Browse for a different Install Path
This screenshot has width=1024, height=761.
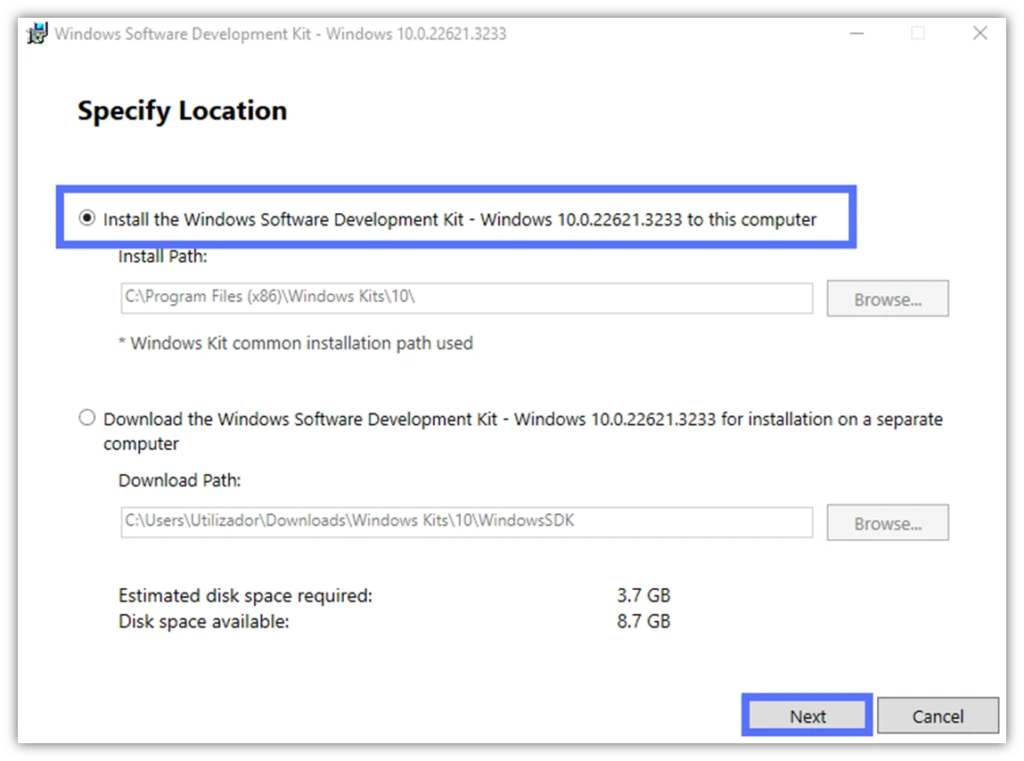click(x=887, y=298)
